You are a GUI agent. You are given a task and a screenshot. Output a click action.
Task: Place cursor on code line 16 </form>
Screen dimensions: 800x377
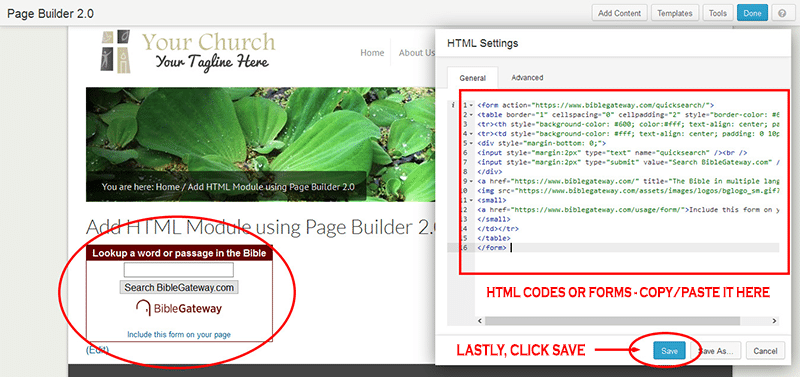(492, 247)
